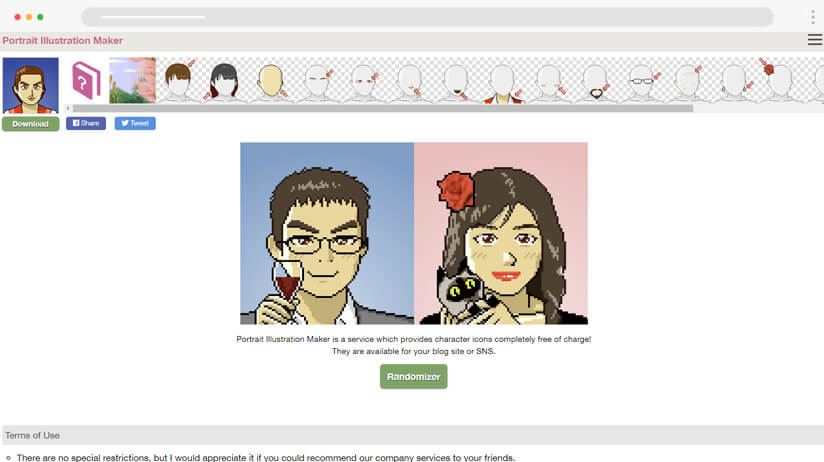
Task: Select the clothing category icon
Action: pos(502,82)
